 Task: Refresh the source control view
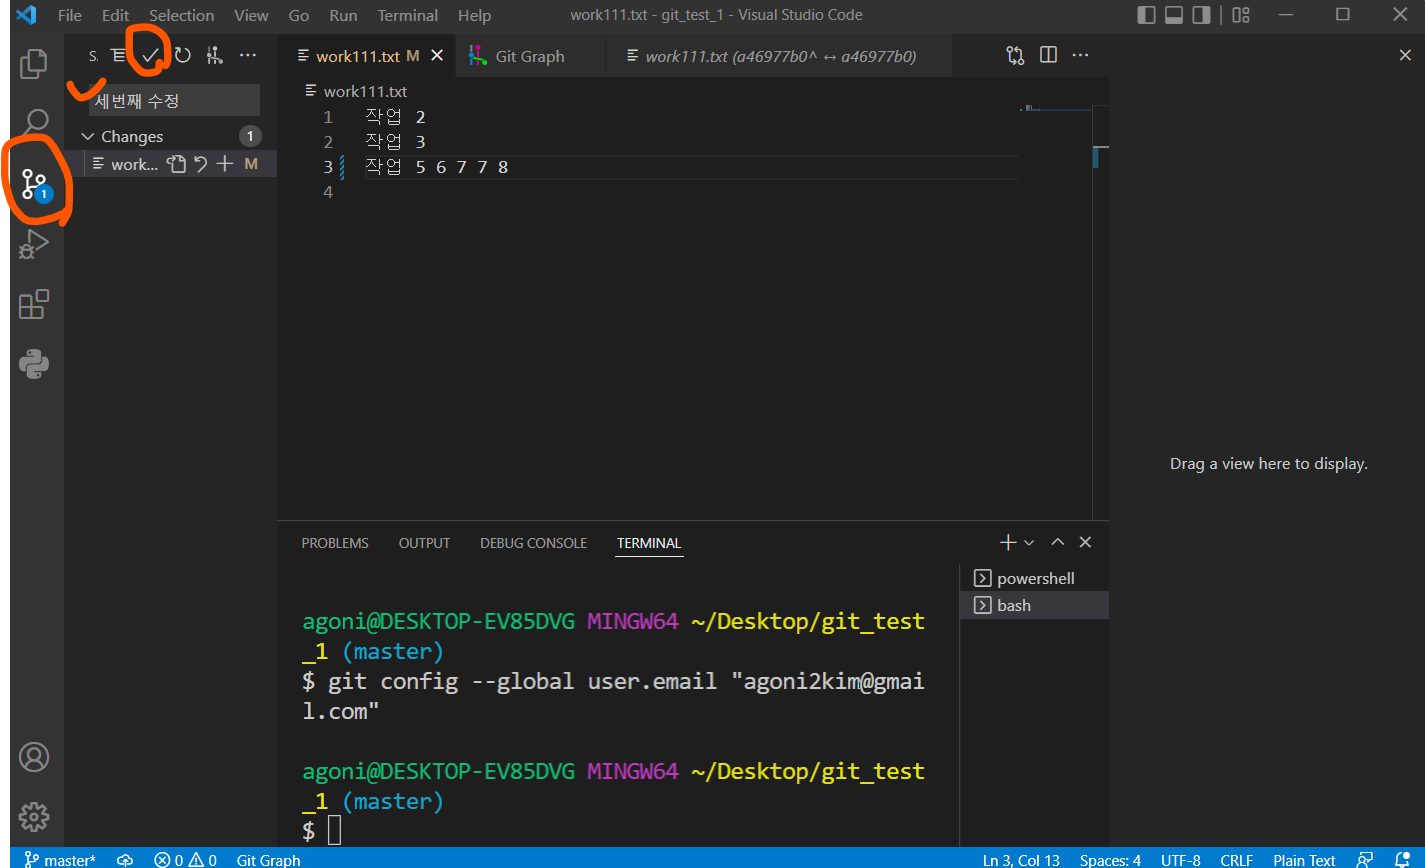[182, 56]
